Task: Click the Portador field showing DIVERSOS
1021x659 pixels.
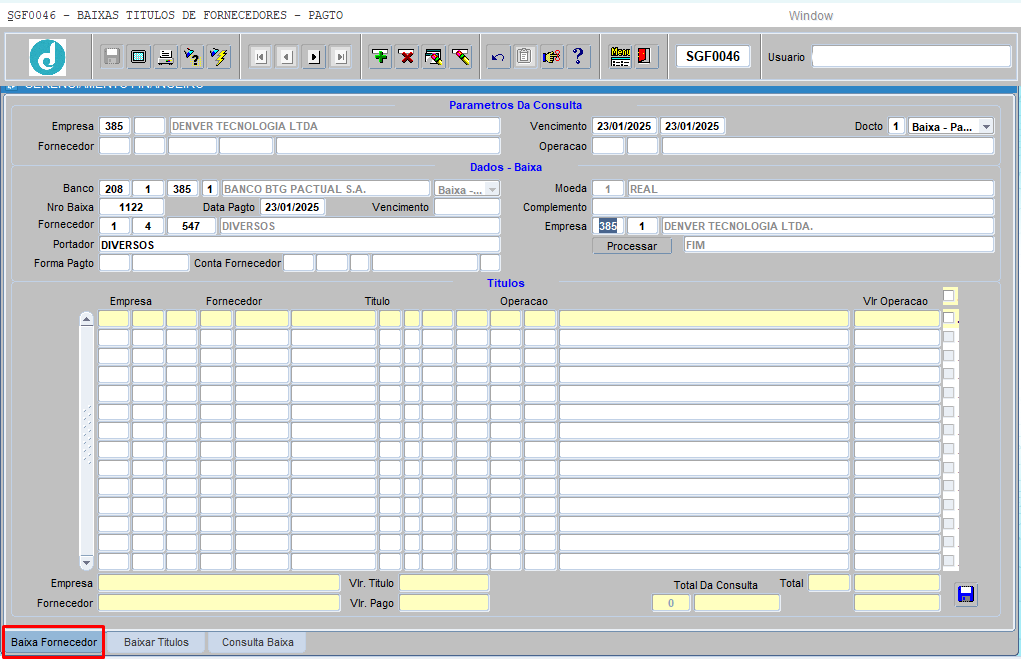Action: coord(300,245)
